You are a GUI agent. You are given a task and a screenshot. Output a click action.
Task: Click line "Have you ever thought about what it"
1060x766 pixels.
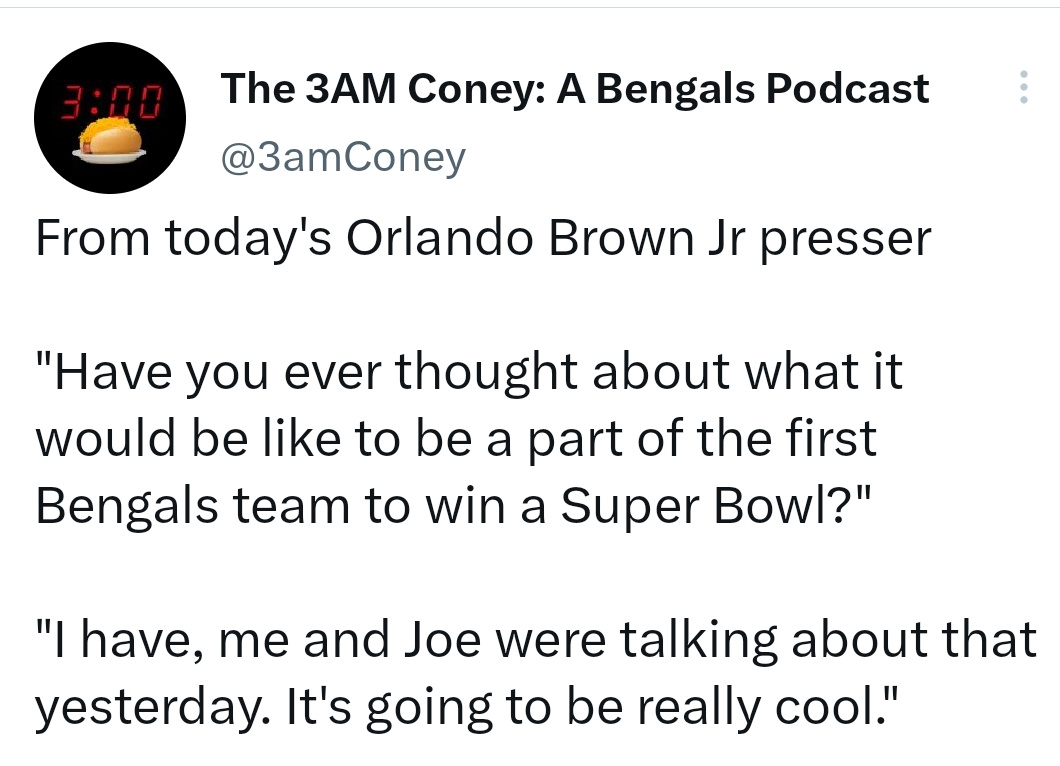pyautogui.click(x=469, y=372)
